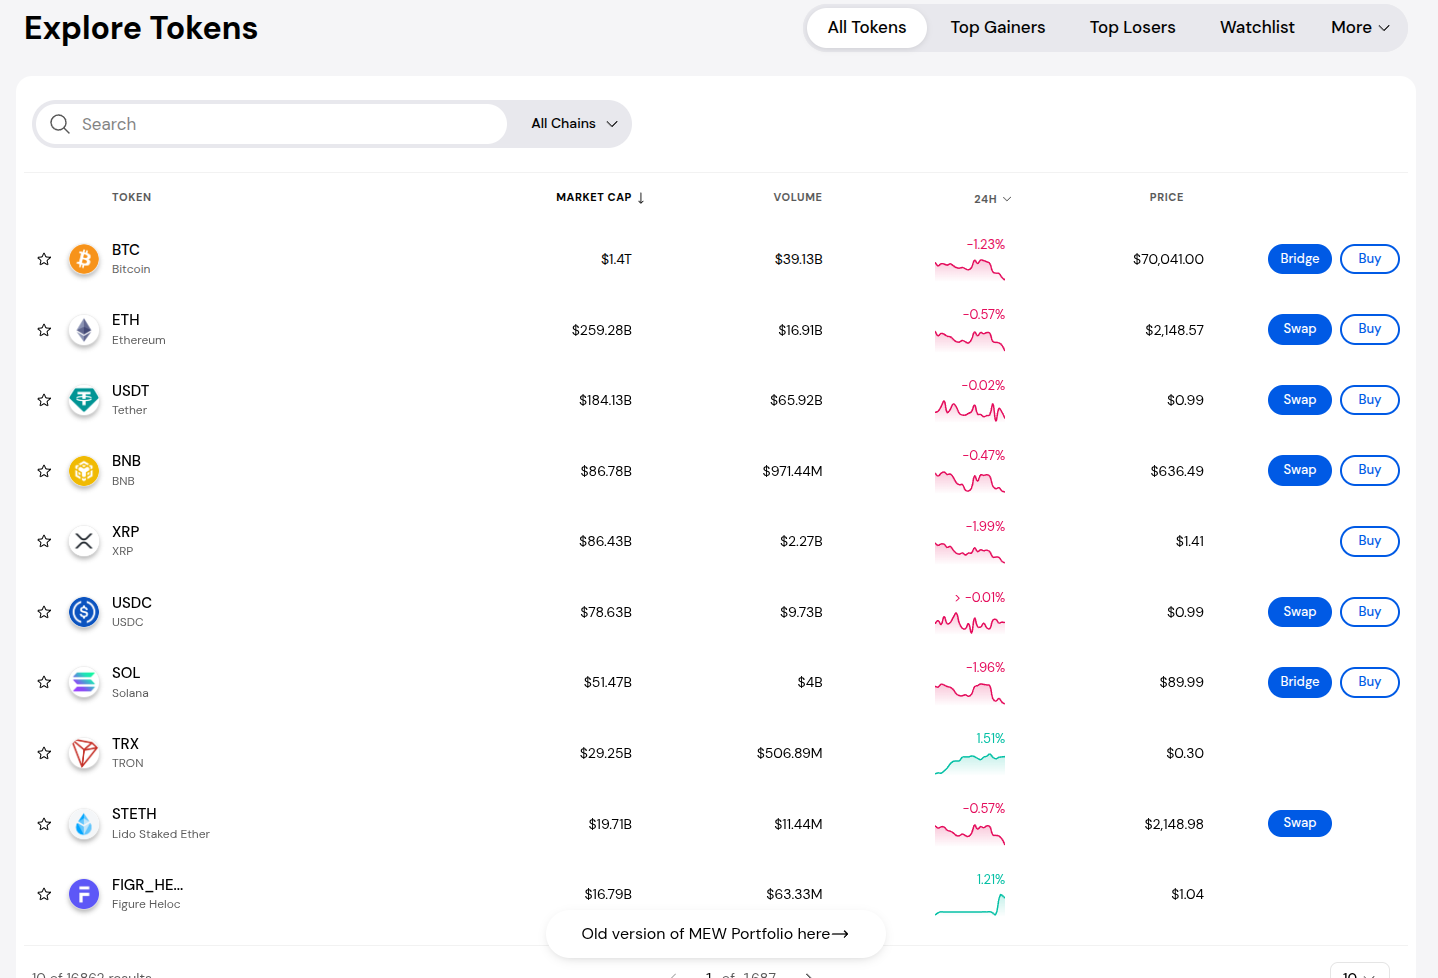Click the SOL volume $4B

(x=810, y=682)
